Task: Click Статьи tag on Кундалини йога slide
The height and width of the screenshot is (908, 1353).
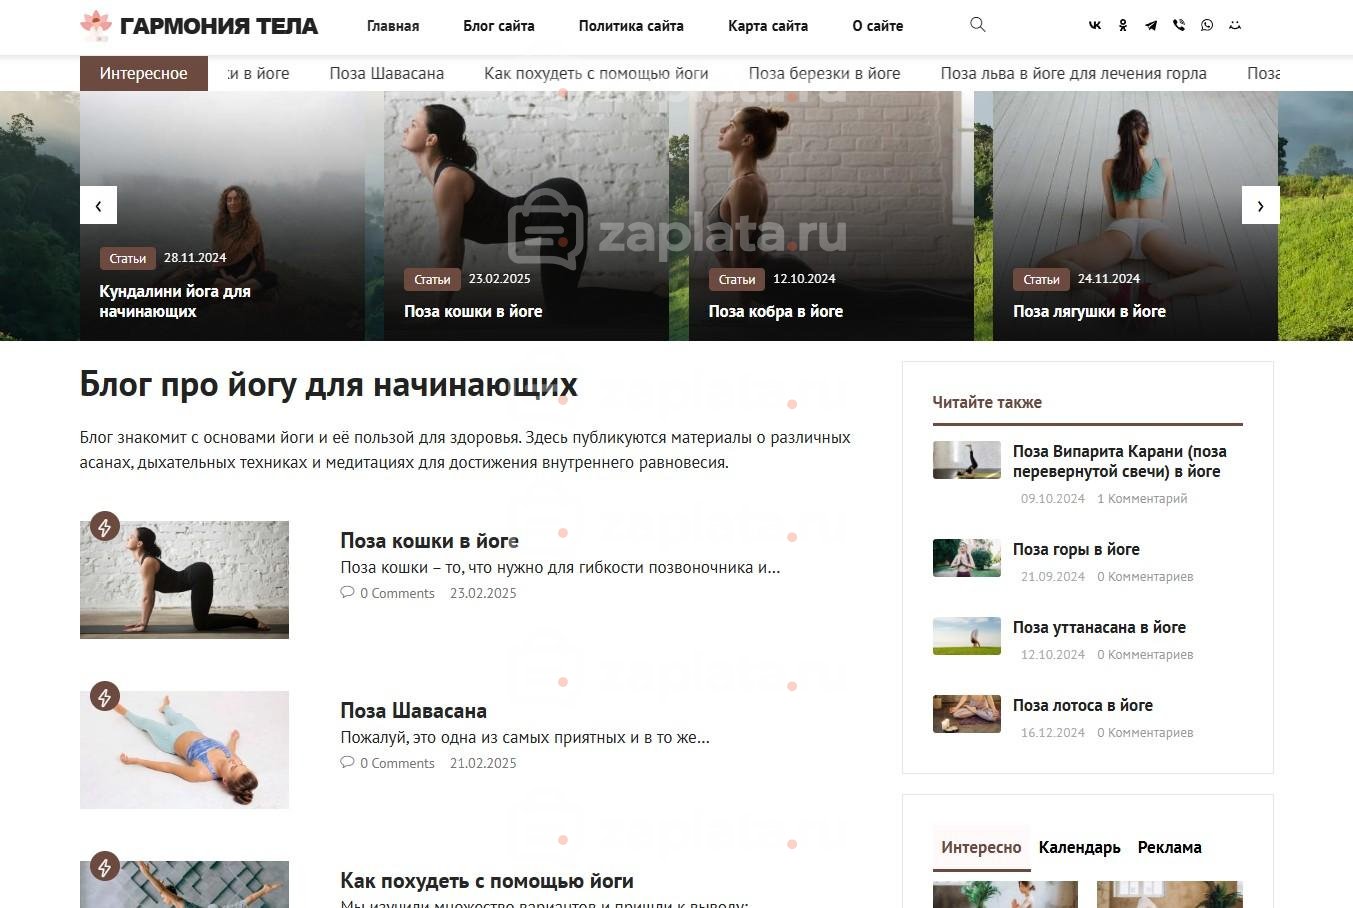Action: (128, 258)
